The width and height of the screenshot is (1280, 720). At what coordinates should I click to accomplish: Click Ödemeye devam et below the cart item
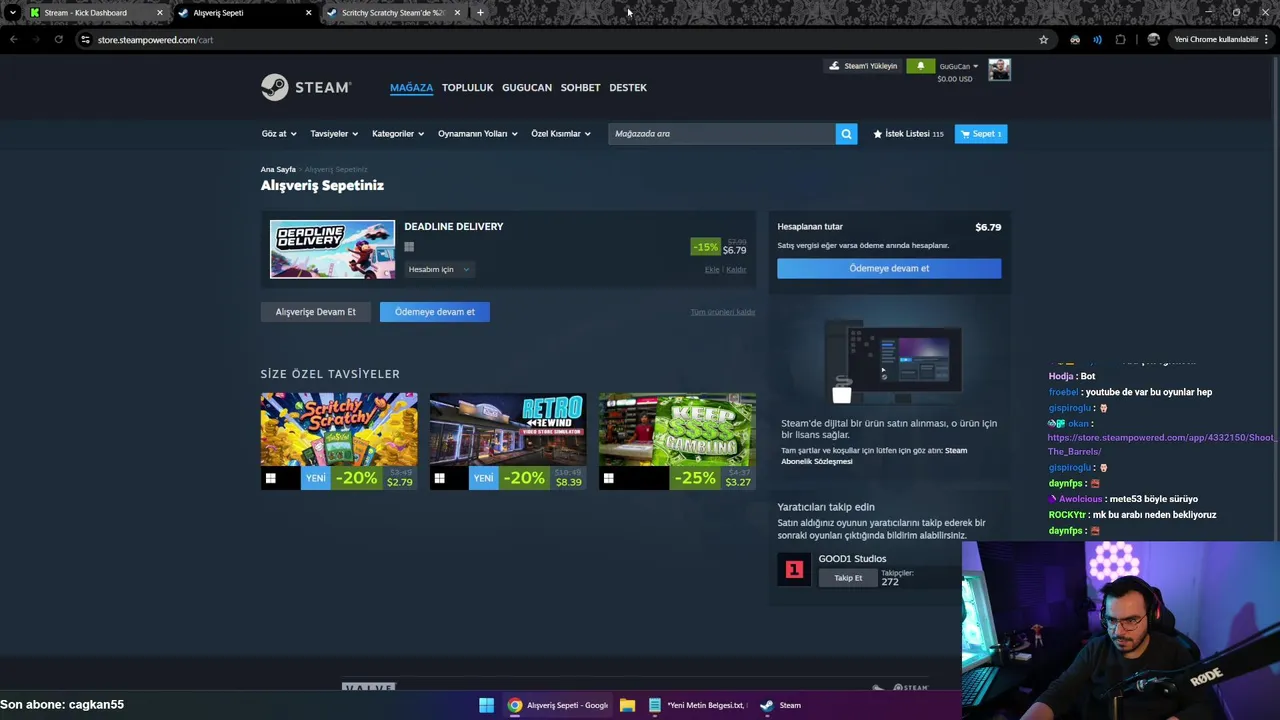434,311
